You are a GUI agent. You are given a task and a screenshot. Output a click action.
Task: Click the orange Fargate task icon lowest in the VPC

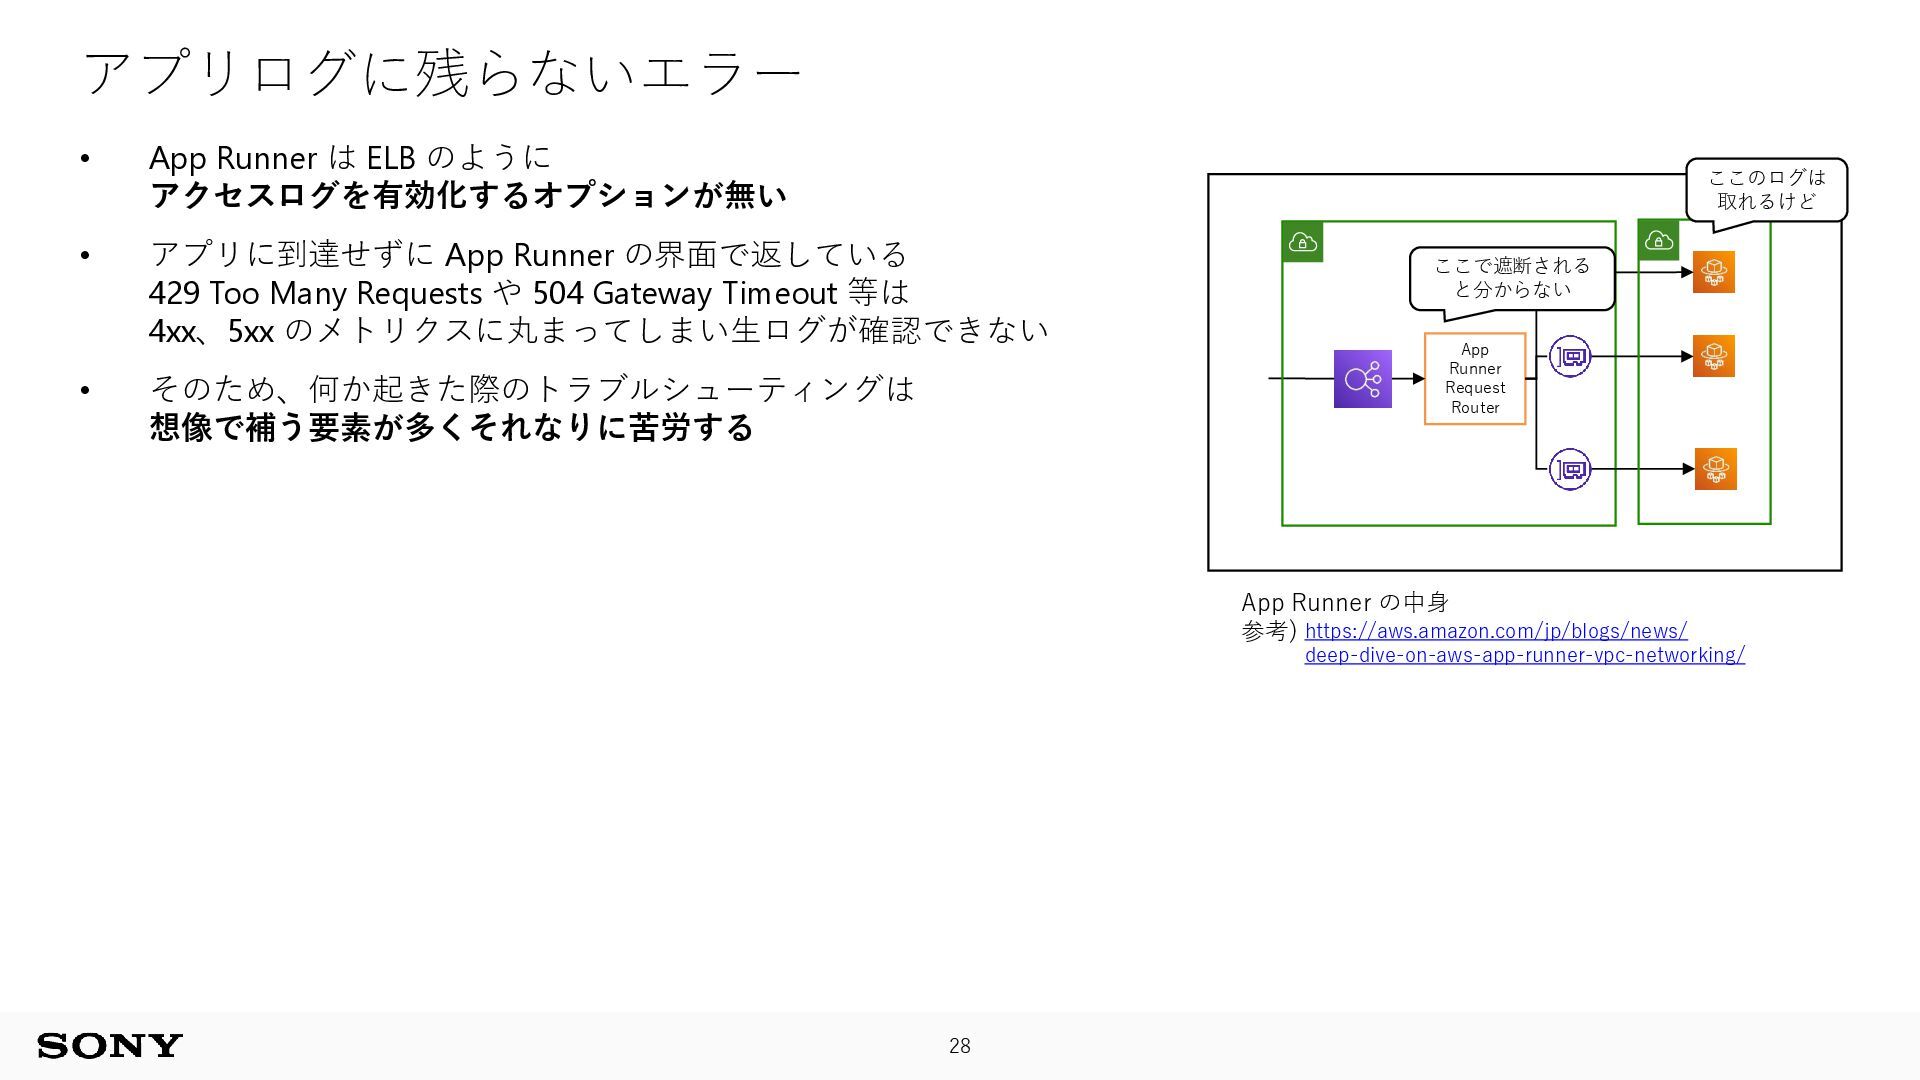(x=1716, y=469)
